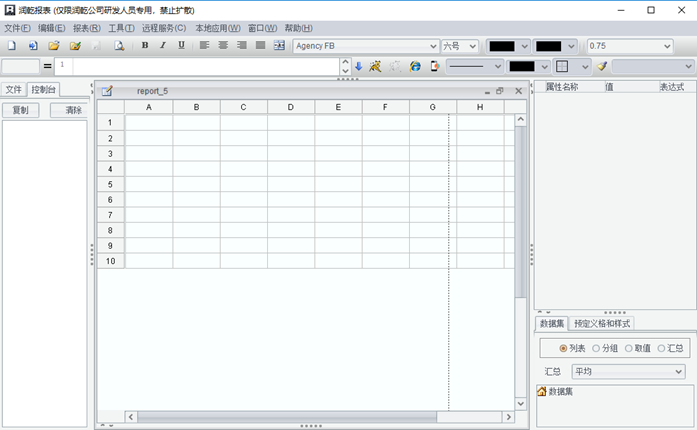Click the 清除 button
This screenshot has height=430, width=697.
69,110
